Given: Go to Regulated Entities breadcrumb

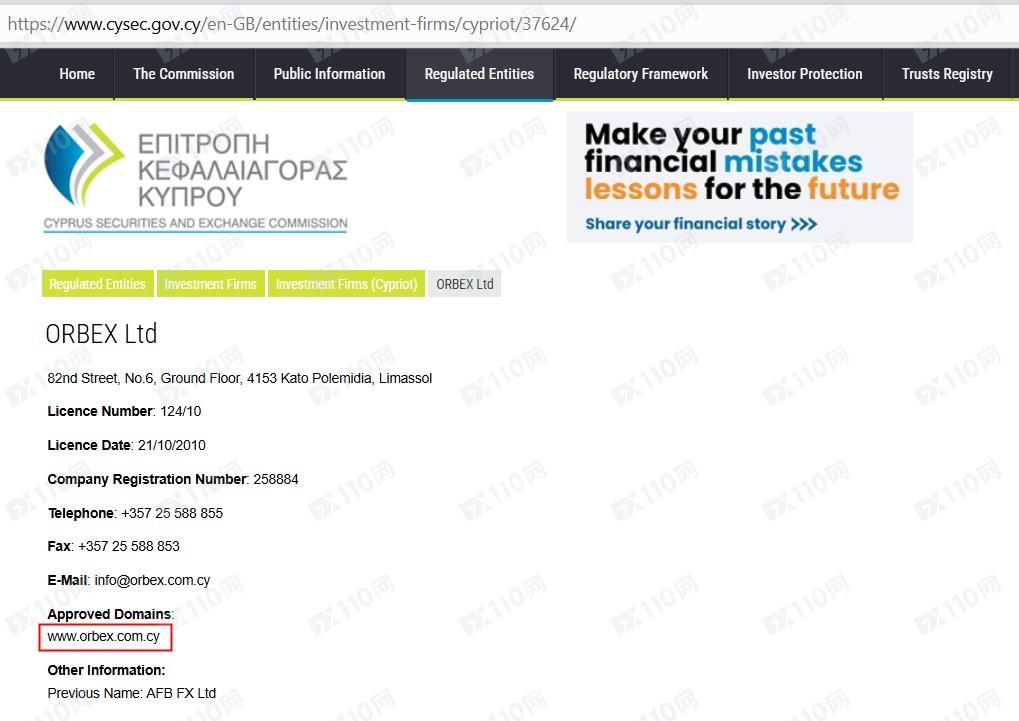Looking at the screenshot, I should click(x=97, y=284).
